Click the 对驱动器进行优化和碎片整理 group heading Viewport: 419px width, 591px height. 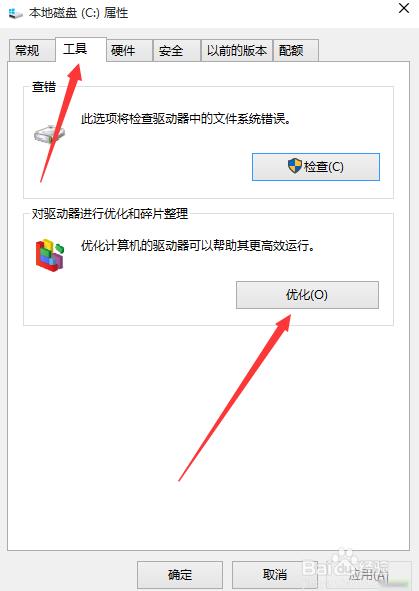[x=110, y=214]
